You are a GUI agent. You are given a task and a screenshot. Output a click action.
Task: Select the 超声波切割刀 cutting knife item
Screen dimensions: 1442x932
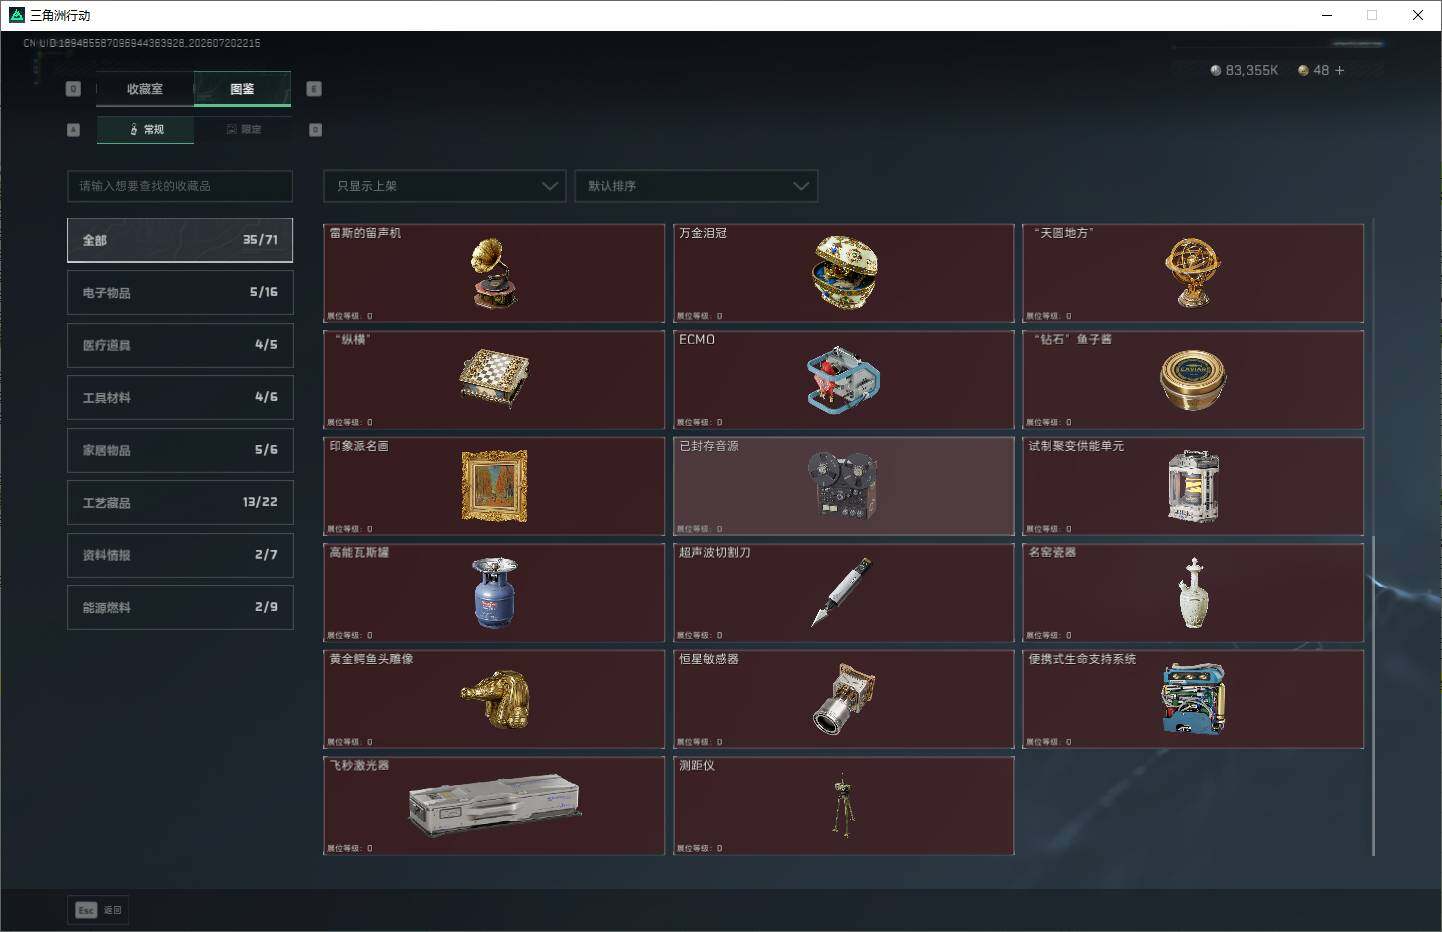coord(843,593)
